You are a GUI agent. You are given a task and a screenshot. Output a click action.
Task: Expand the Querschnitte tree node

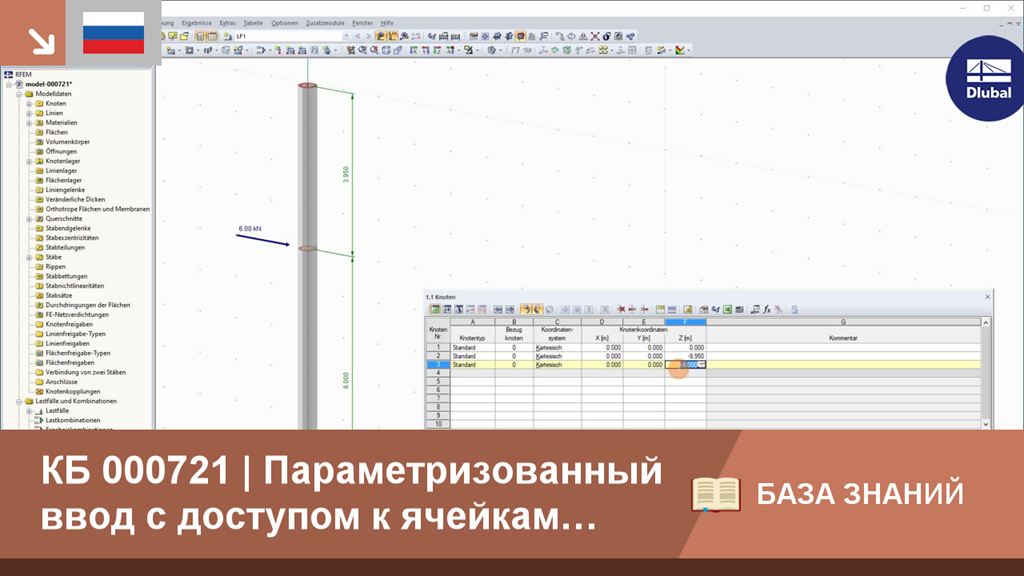tap(29, 219)
